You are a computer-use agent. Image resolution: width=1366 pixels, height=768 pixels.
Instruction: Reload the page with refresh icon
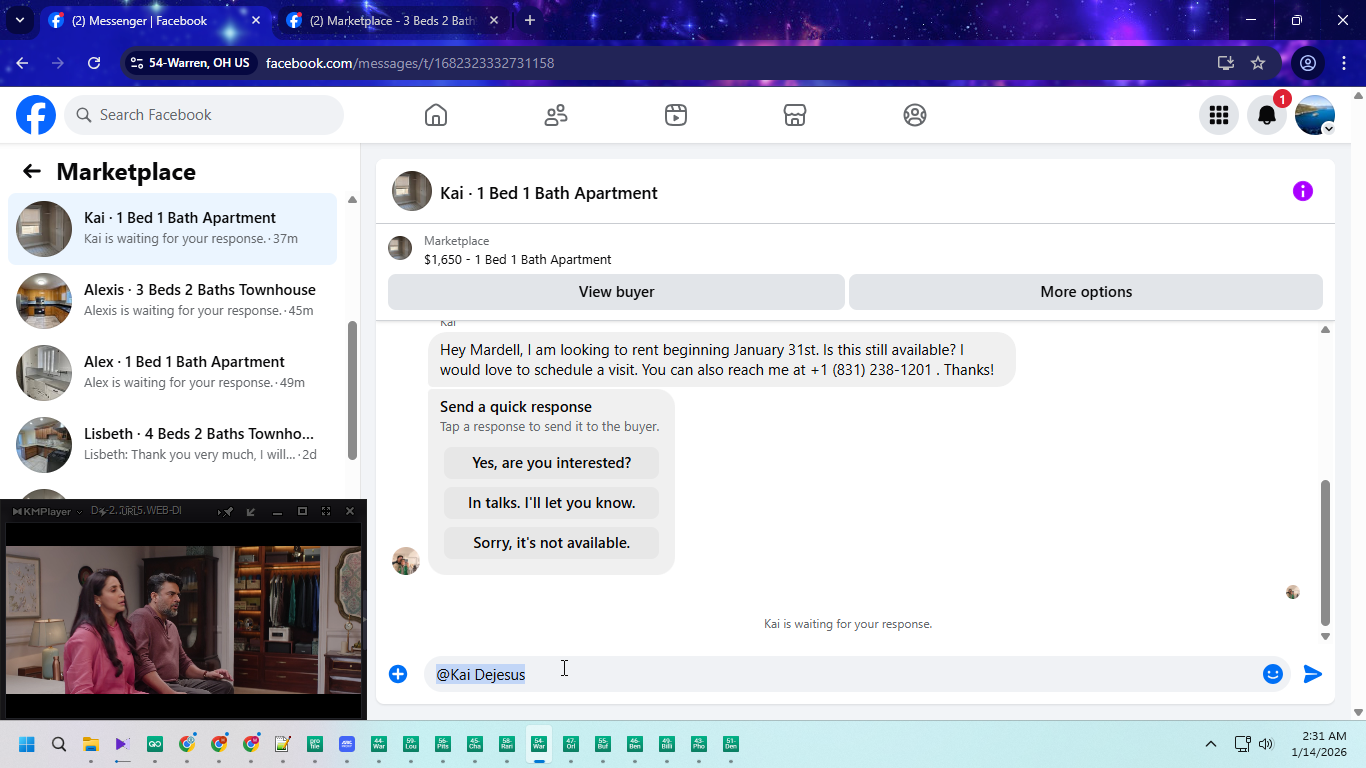point(94,63)
